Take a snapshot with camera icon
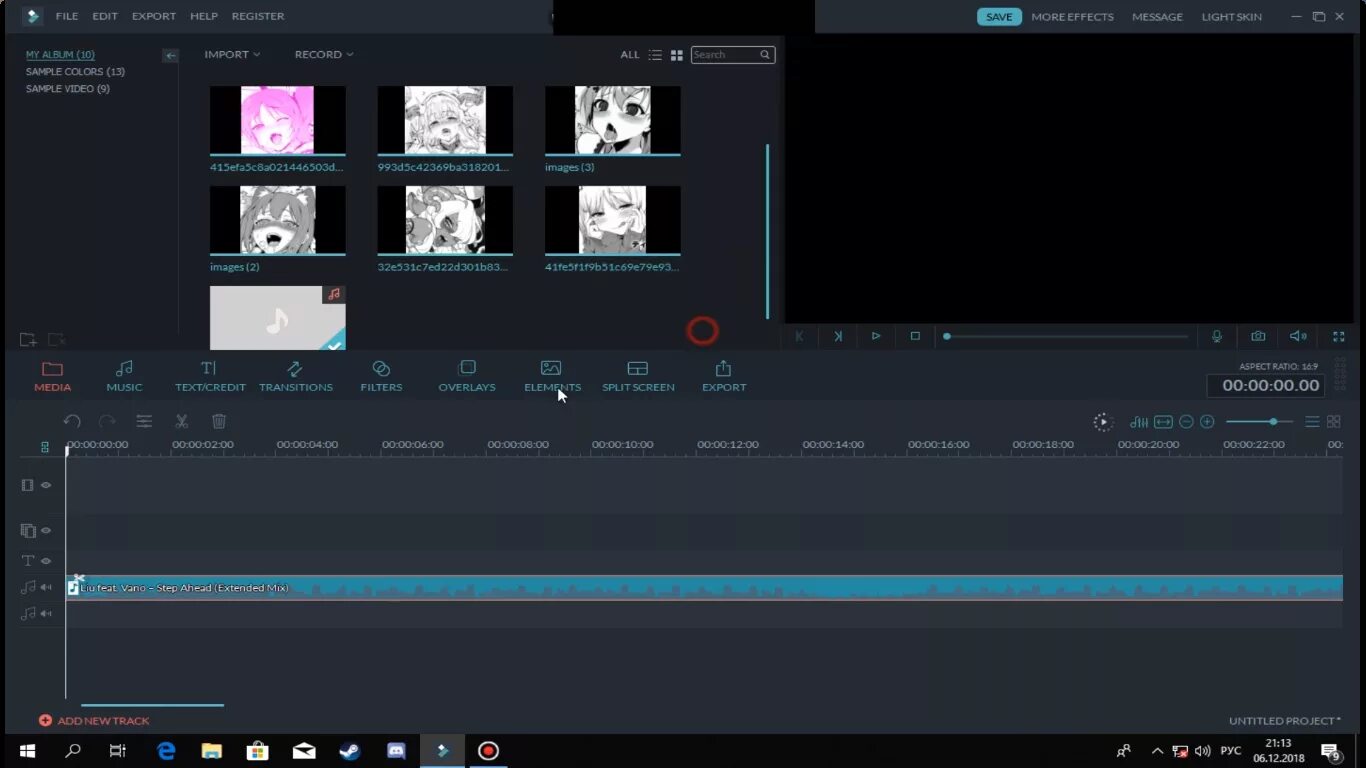Image resolution: width=1366 pixels, height=768 pixels. pyautogui.click(x=1258, y=336)
